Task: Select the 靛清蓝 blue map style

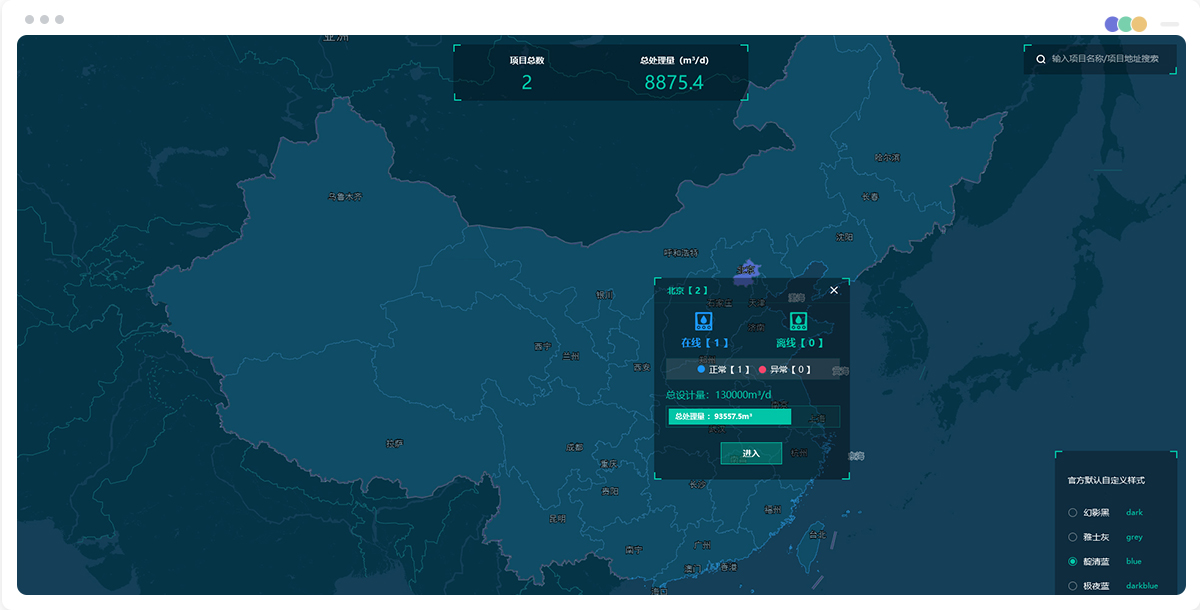Action: [x=1073, y=561]
